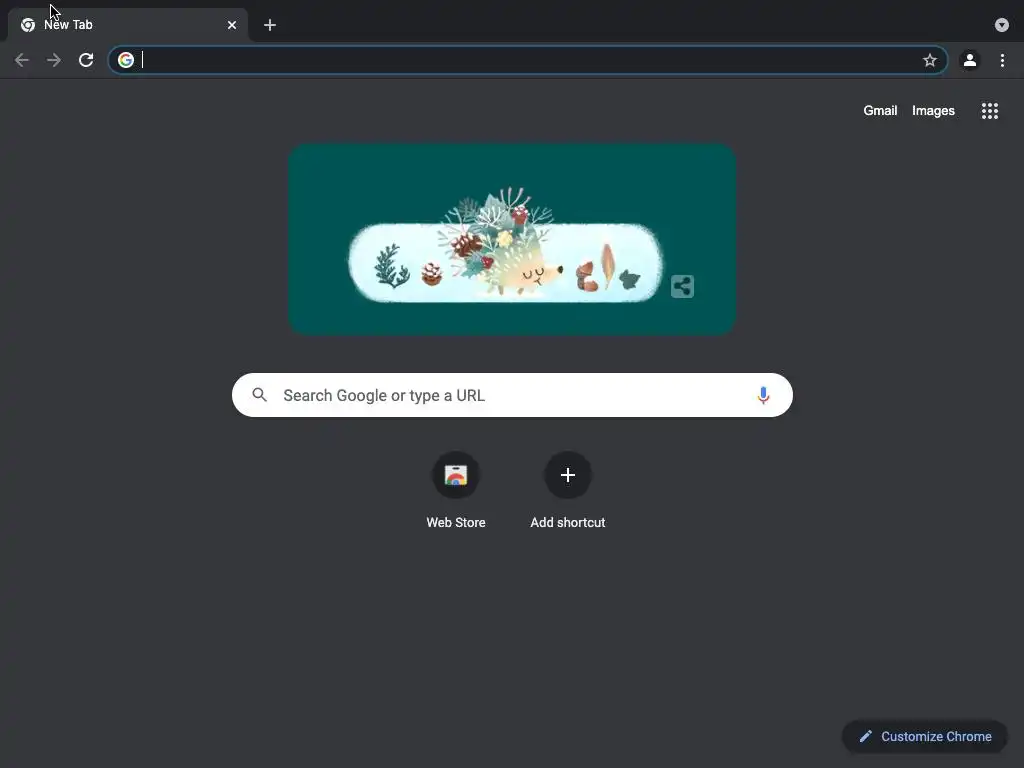Click the Customize Chrome button
The height and width of the screenshot is (768, 1024).
pos(925,736)
